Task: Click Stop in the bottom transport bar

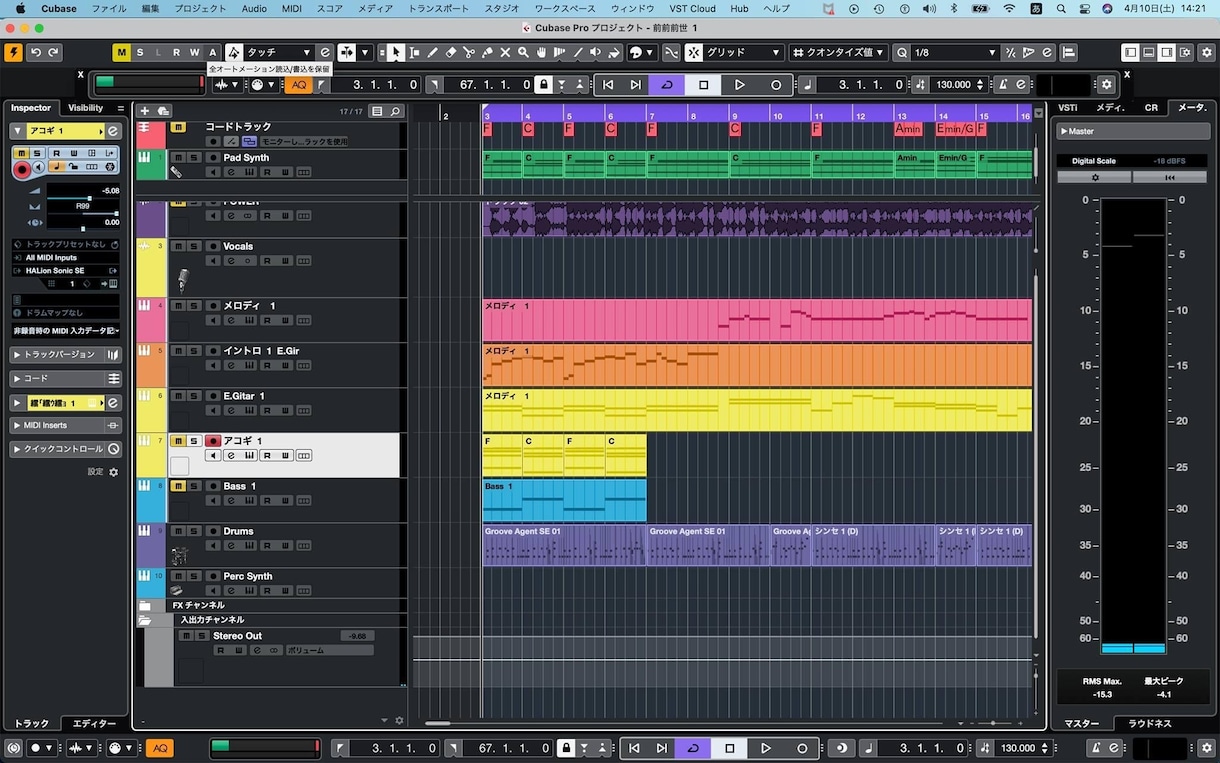Action: click(x=729, y=748)
